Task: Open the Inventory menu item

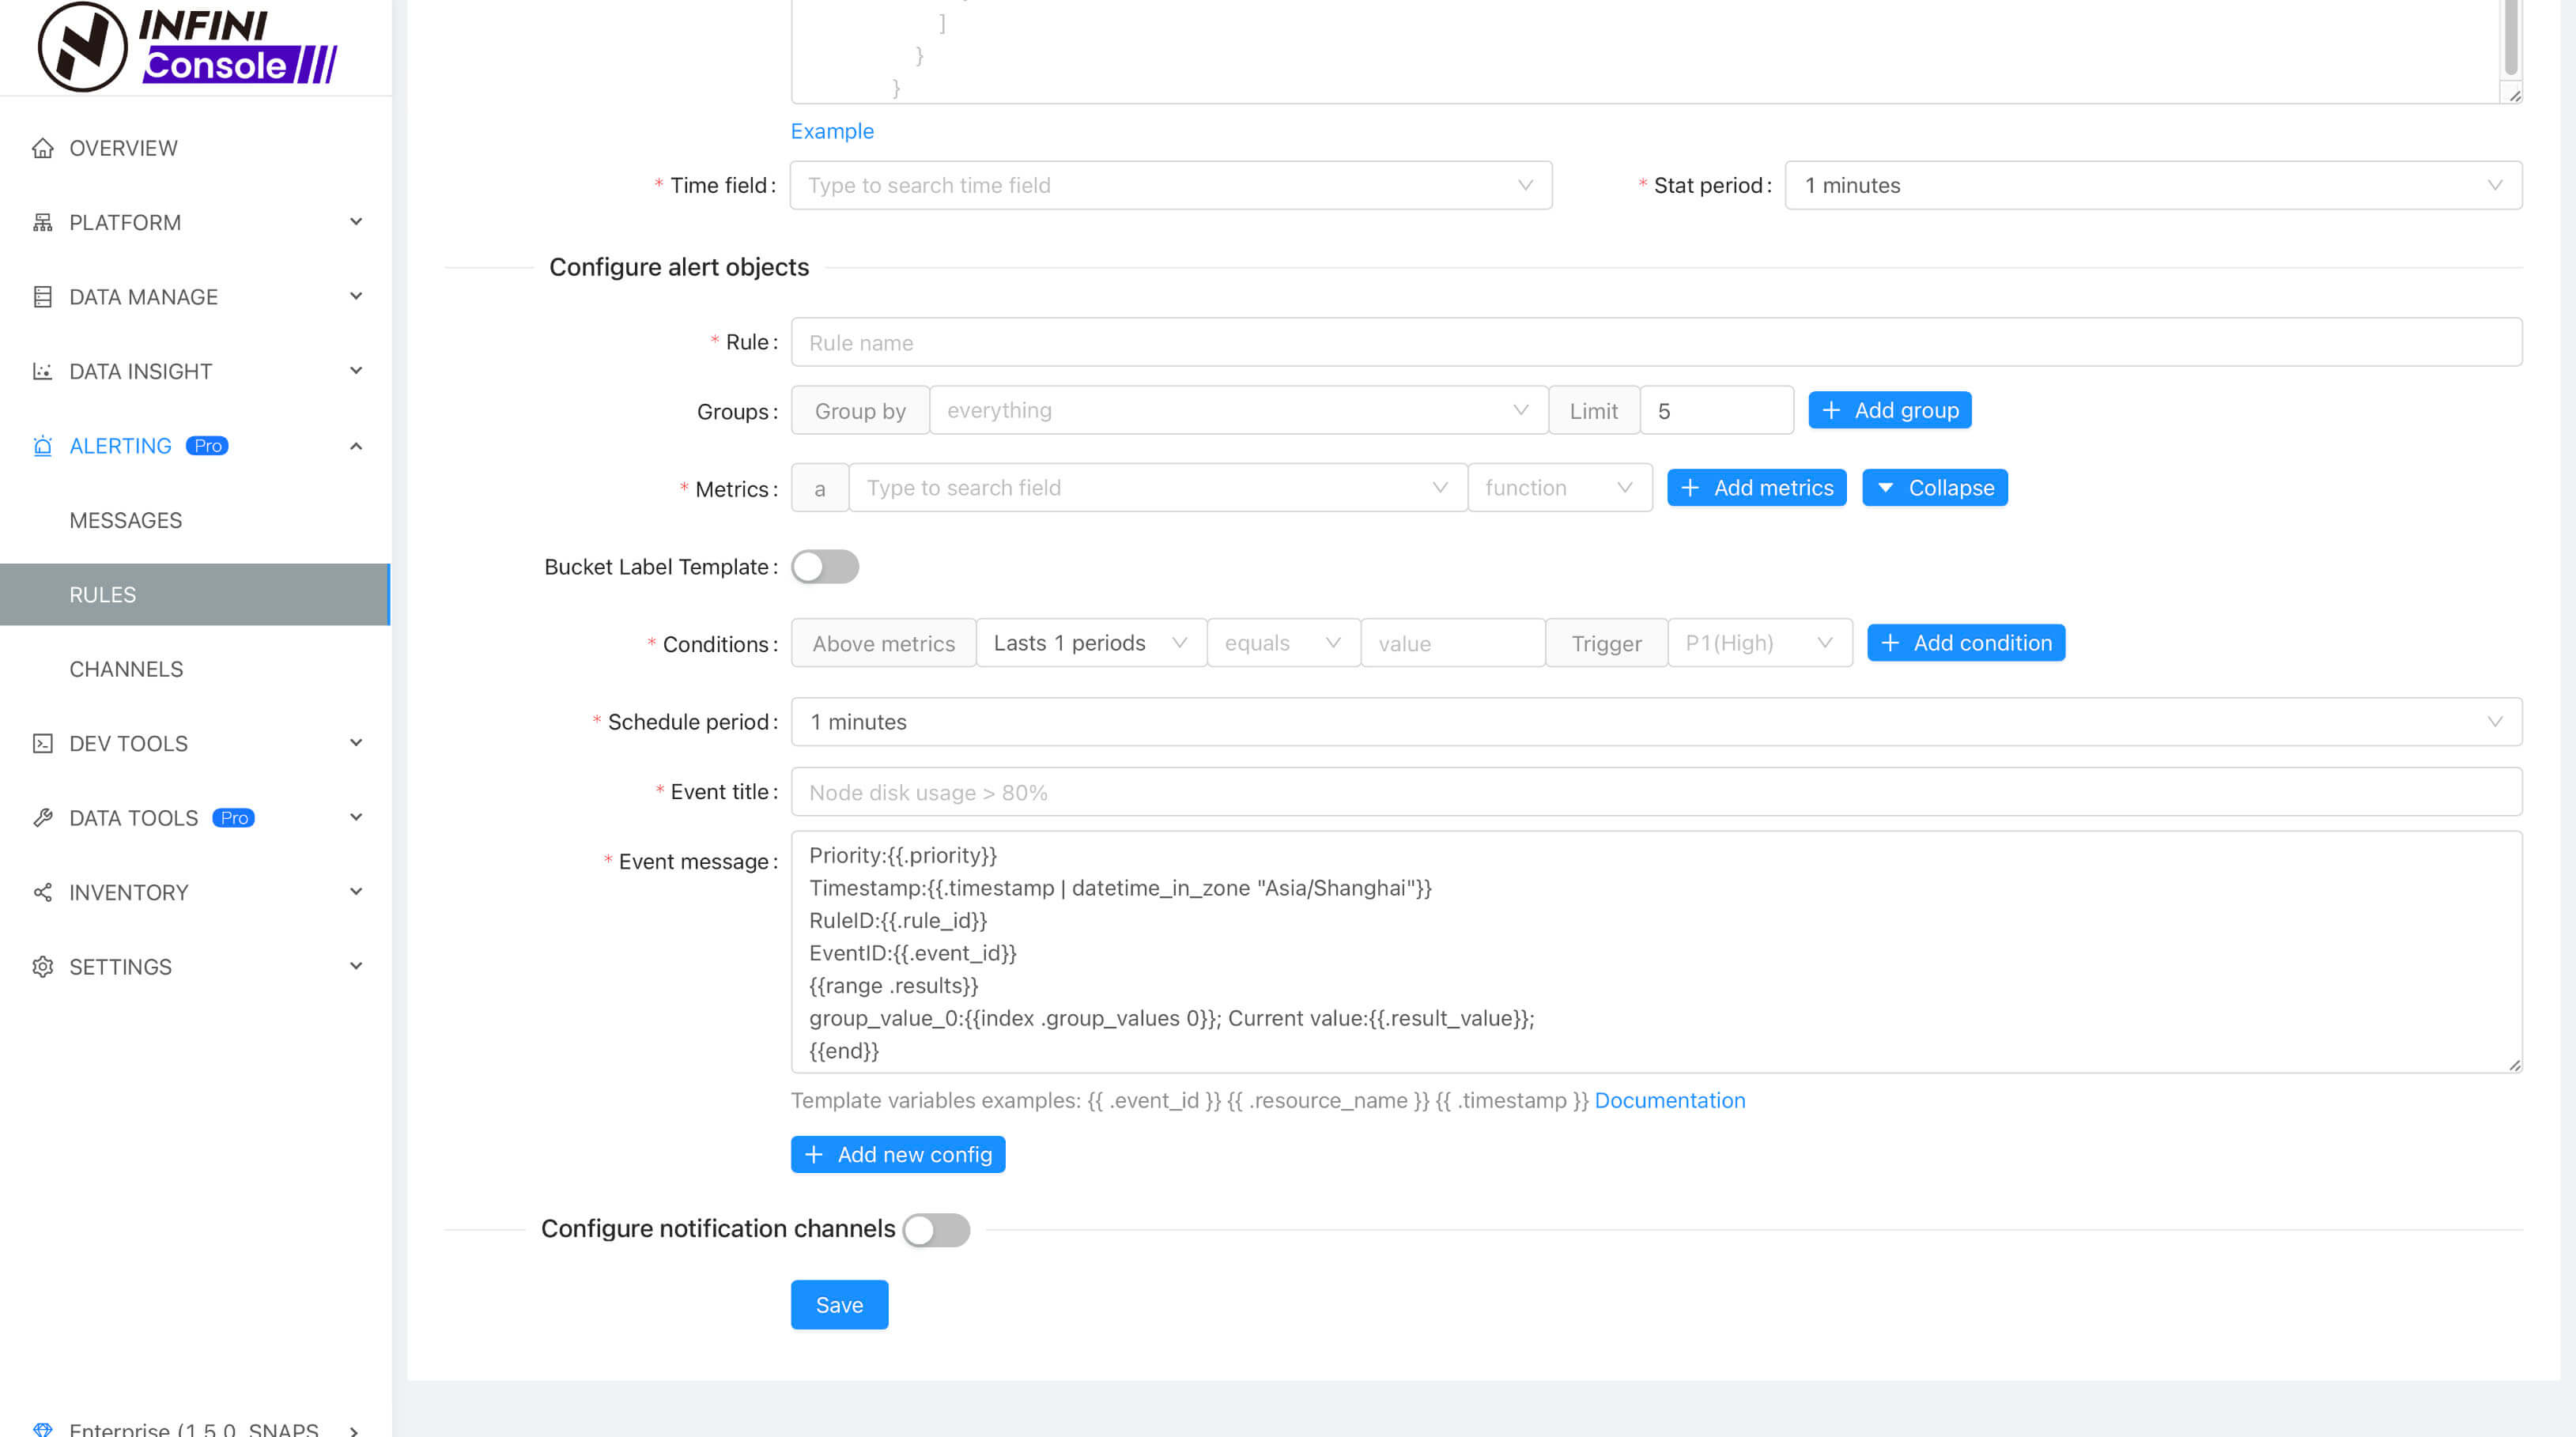Action: (195, 892)
